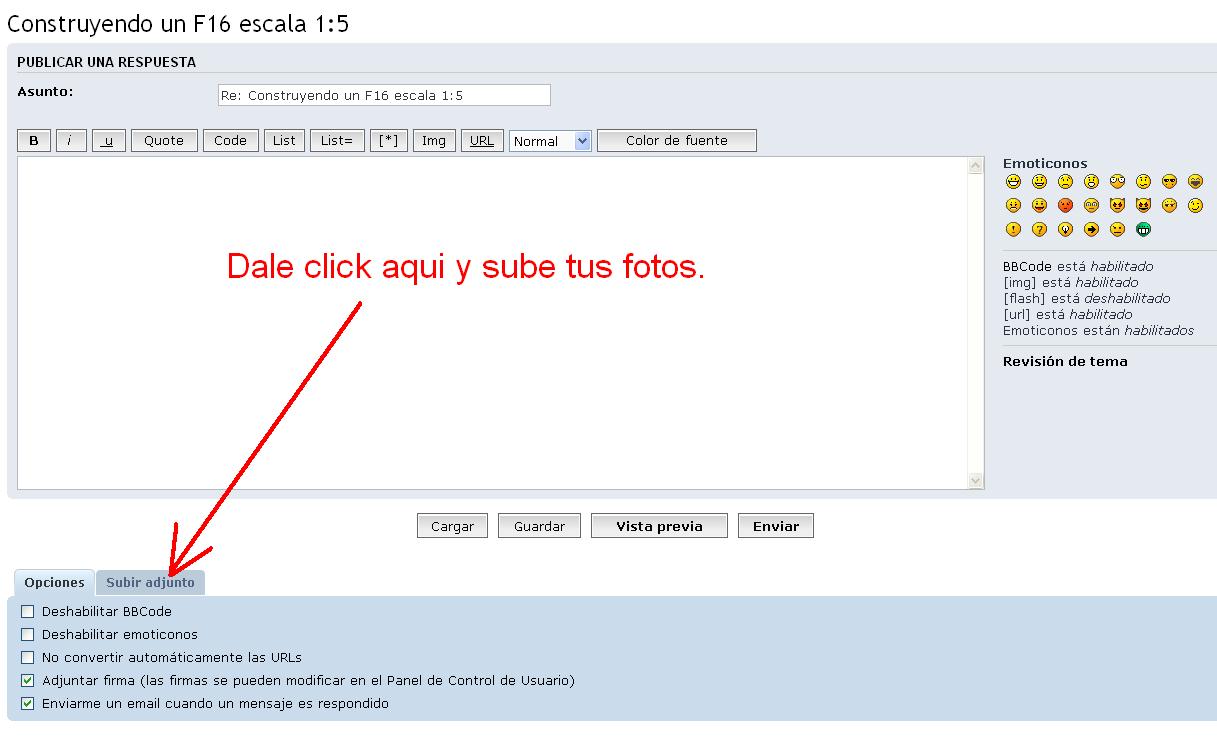Insert the green grinning emoticon
The height and width of the screenshot is (749, 1217).
[1143, 230]
